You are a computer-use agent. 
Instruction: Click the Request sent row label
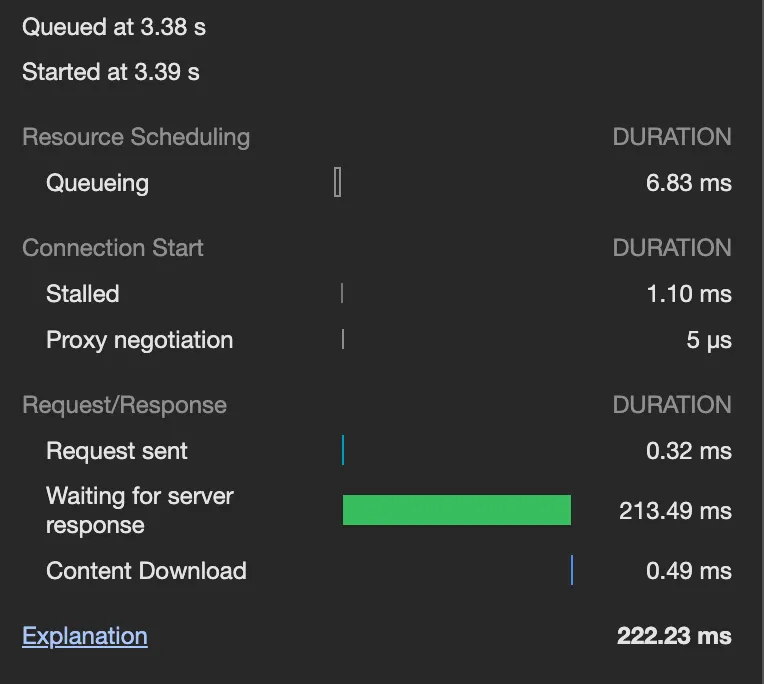117,451
